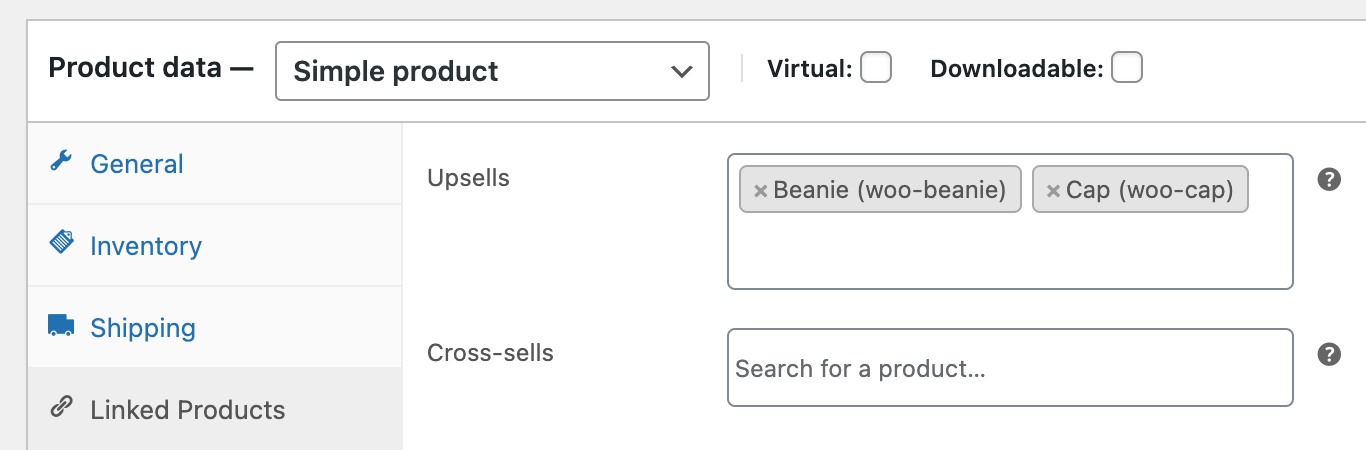Remove Cap from upsells via its x

[x=1053, y=191]
